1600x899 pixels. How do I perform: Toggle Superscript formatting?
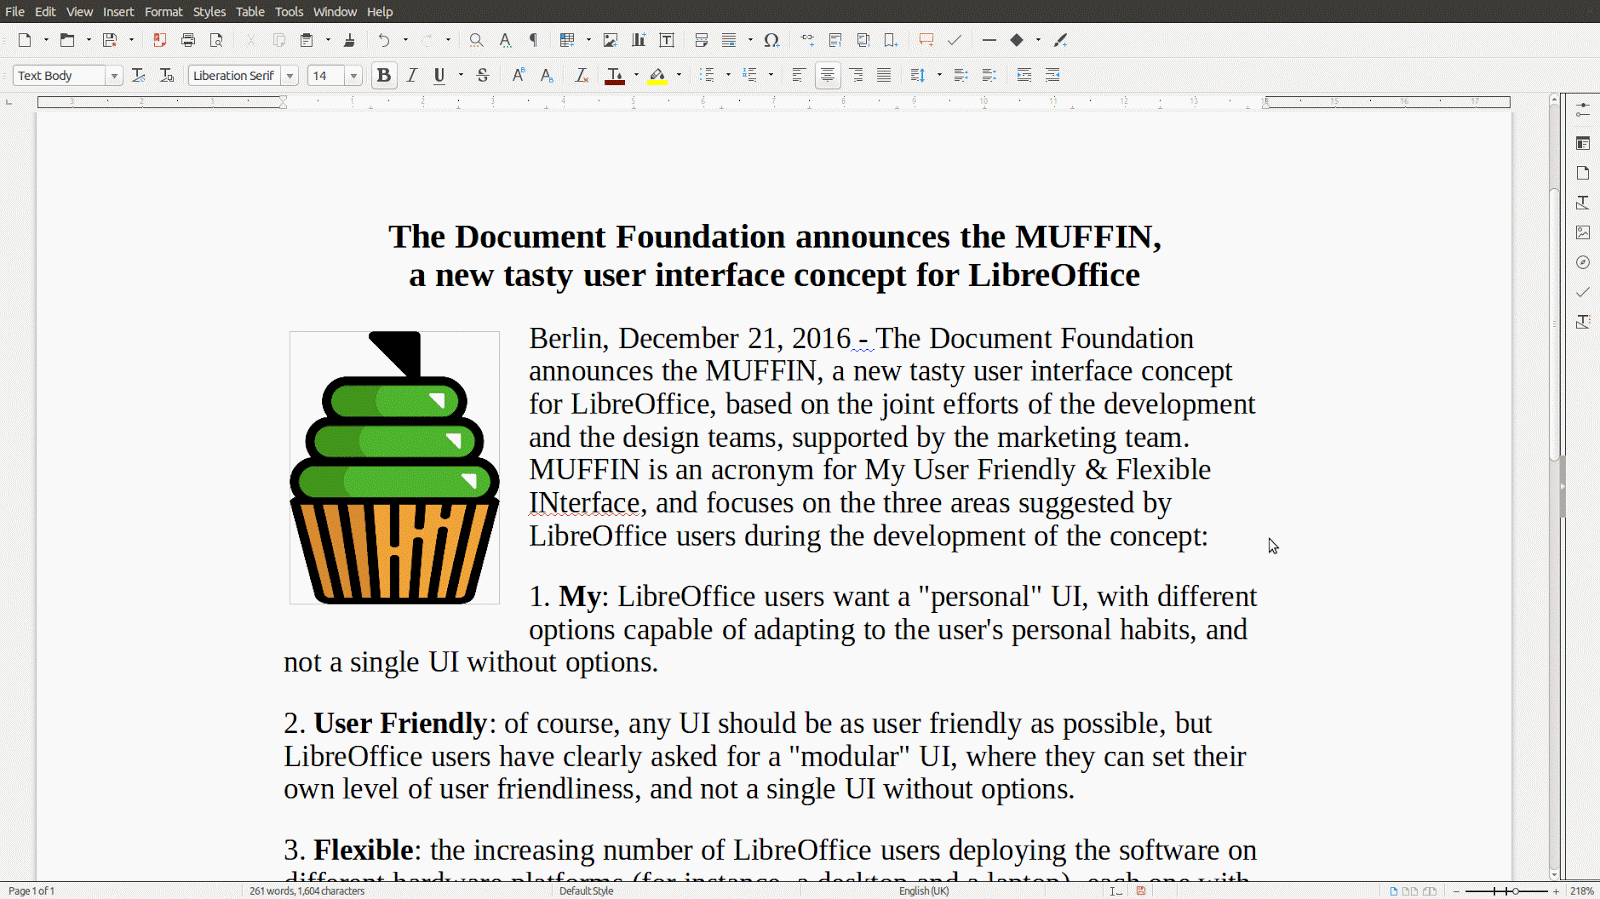click(518, 75)
